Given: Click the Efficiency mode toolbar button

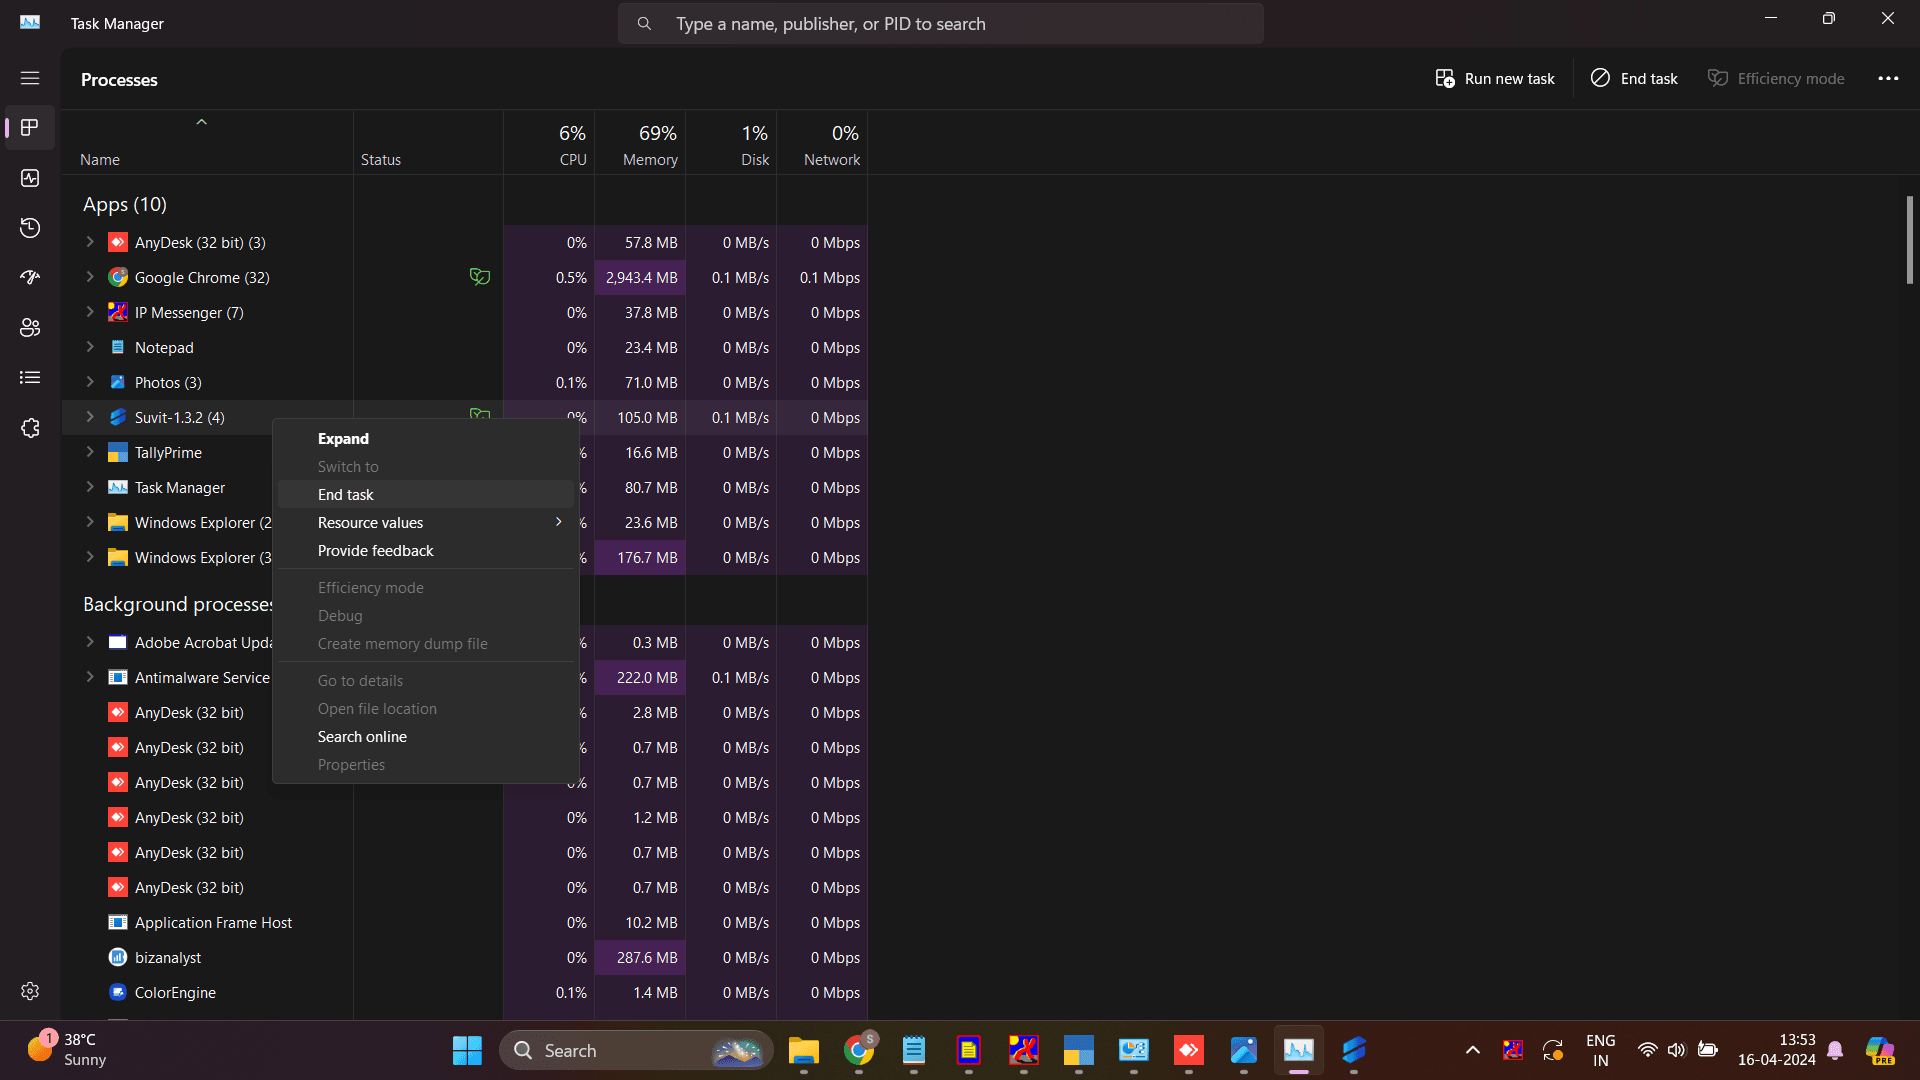Looking at the screenshot, I should [1776, 78].
